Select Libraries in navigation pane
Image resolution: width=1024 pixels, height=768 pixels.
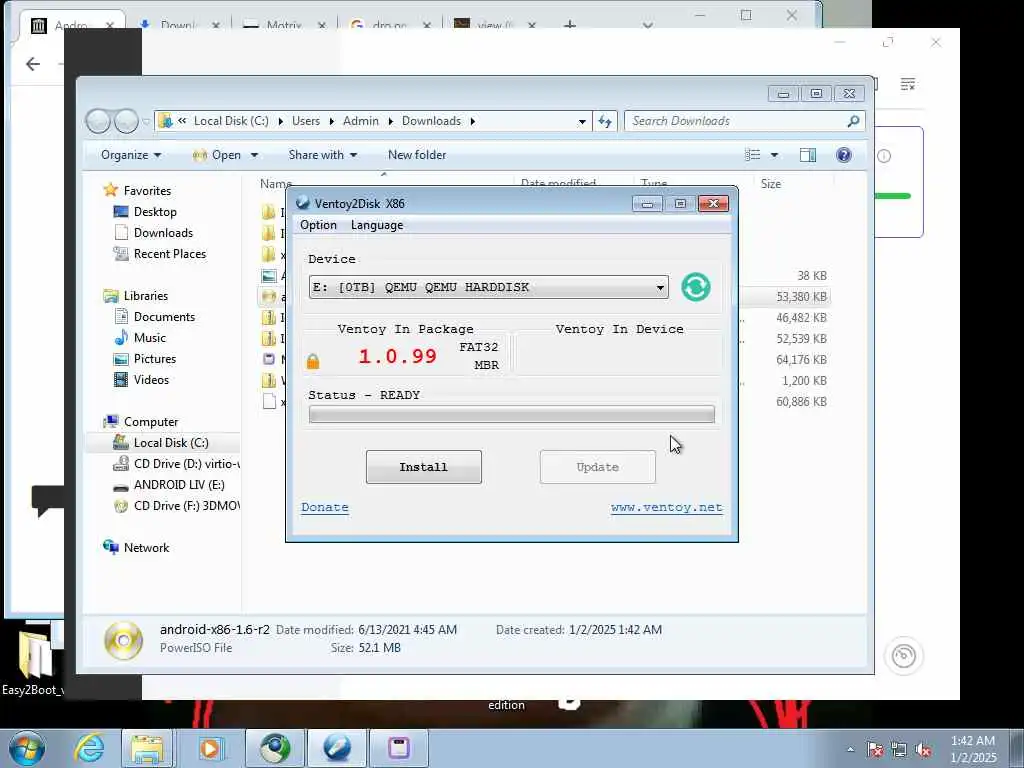point(146,296)
